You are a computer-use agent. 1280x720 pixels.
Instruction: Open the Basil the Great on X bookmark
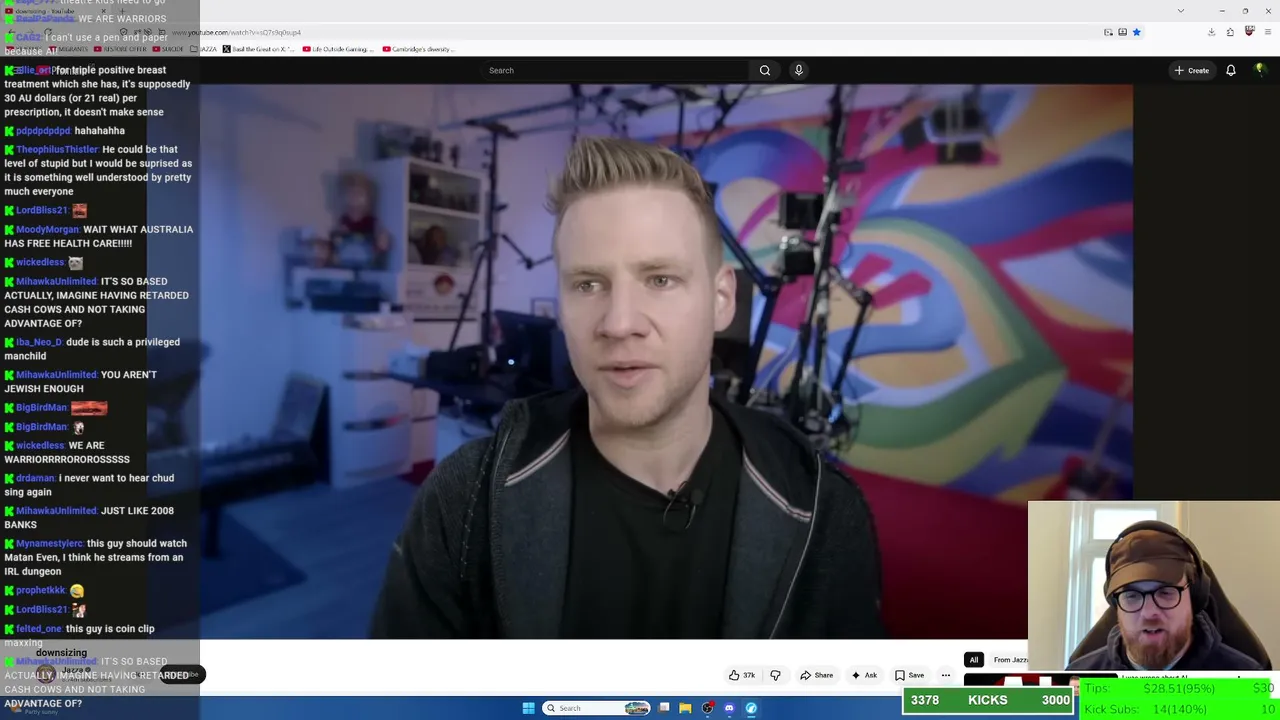point(258,49)
